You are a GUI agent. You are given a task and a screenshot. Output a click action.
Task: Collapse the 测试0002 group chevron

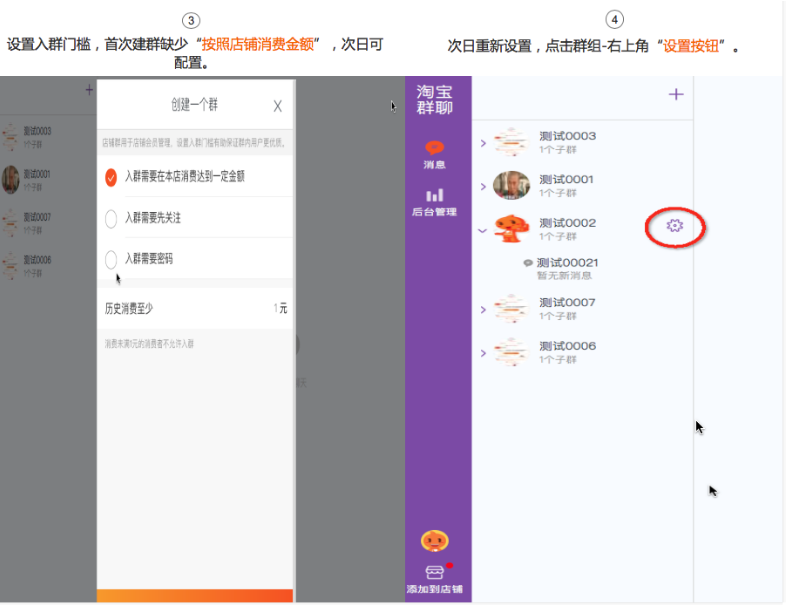tap(483, 231)
